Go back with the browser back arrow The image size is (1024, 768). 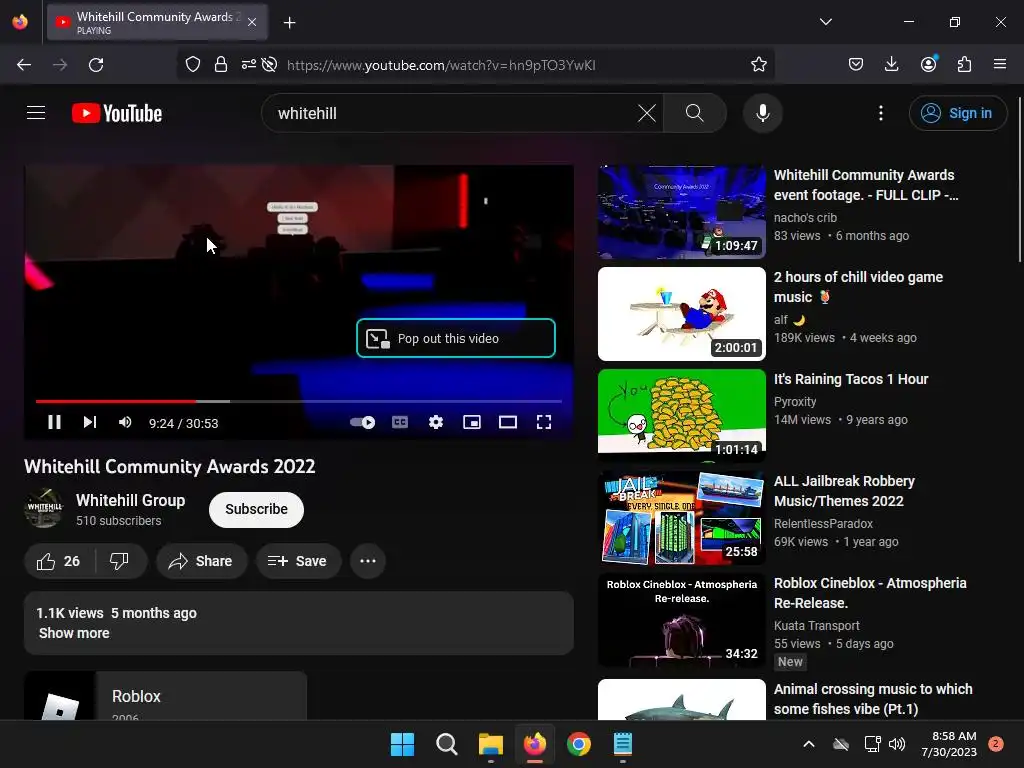click(x=24, y=65)
